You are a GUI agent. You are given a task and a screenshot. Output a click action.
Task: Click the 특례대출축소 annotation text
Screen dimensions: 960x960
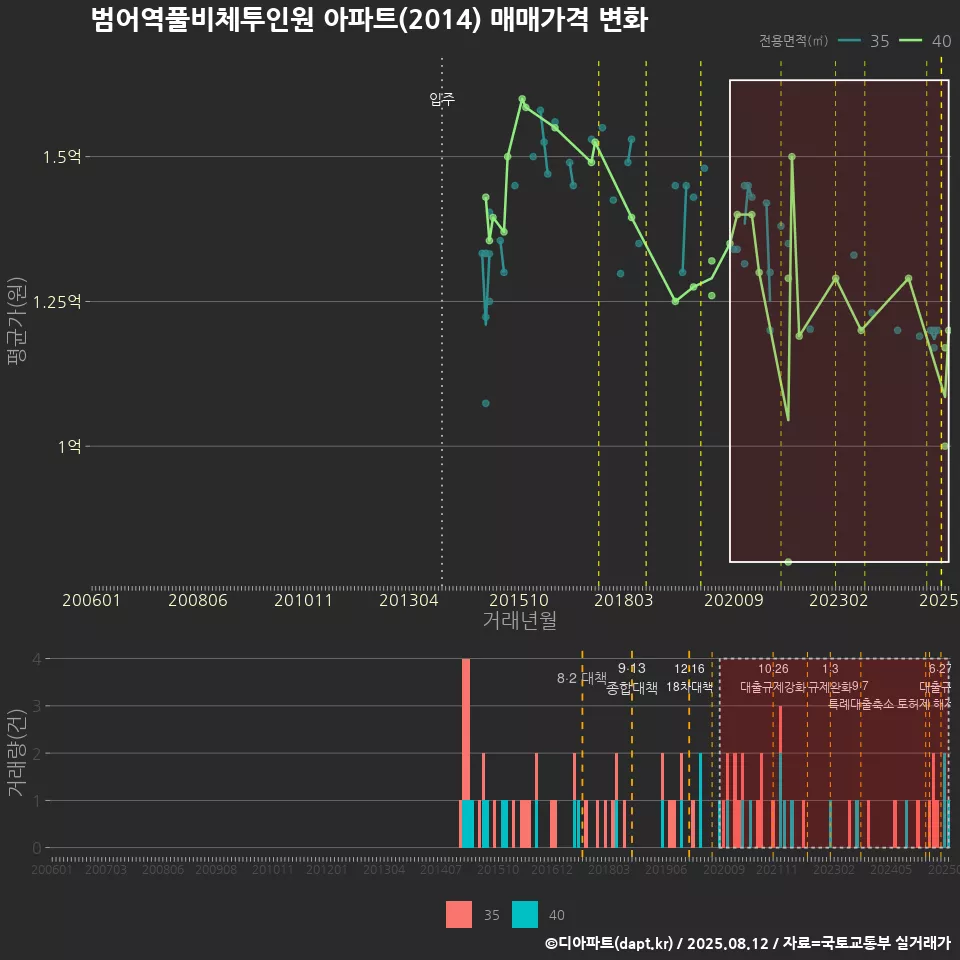coord(861,704)
